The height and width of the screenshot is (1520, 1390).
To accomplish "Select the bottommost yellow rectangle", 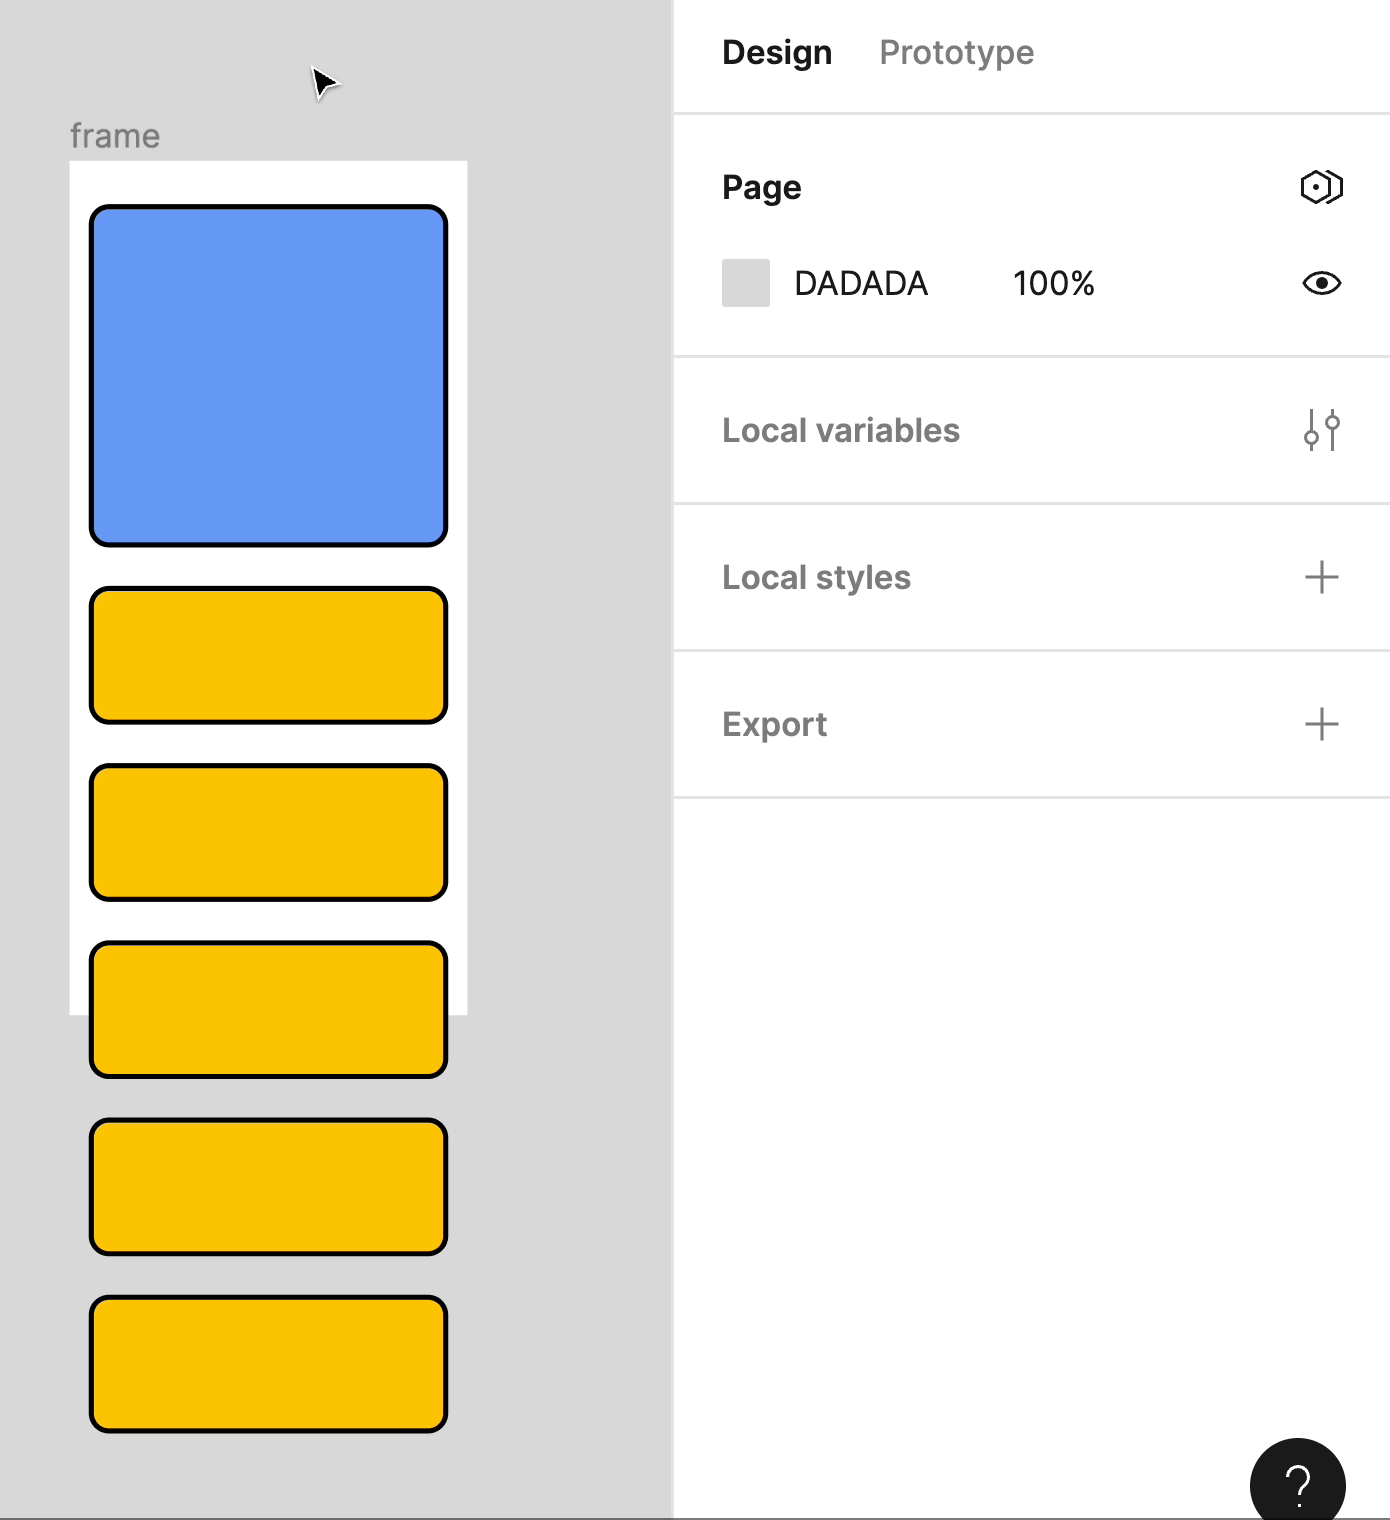I will coord(268,1364).
